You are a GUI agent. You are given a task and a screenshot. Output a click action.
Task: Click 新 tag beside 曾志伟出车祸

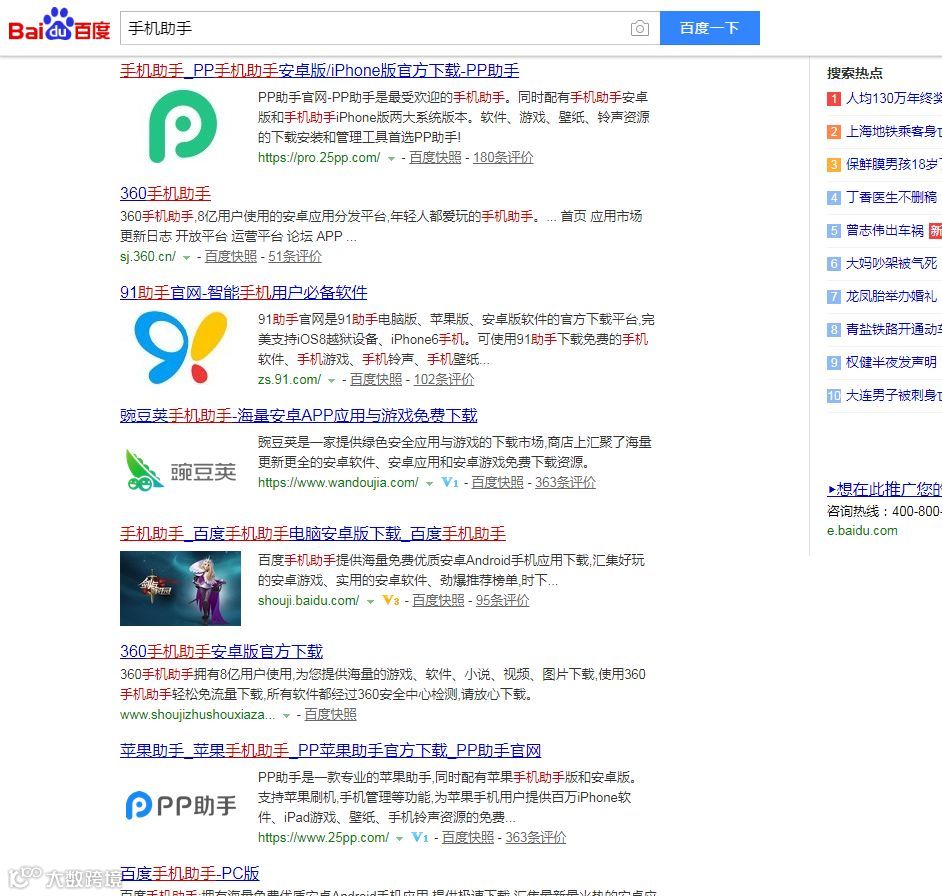coord(935,231)
